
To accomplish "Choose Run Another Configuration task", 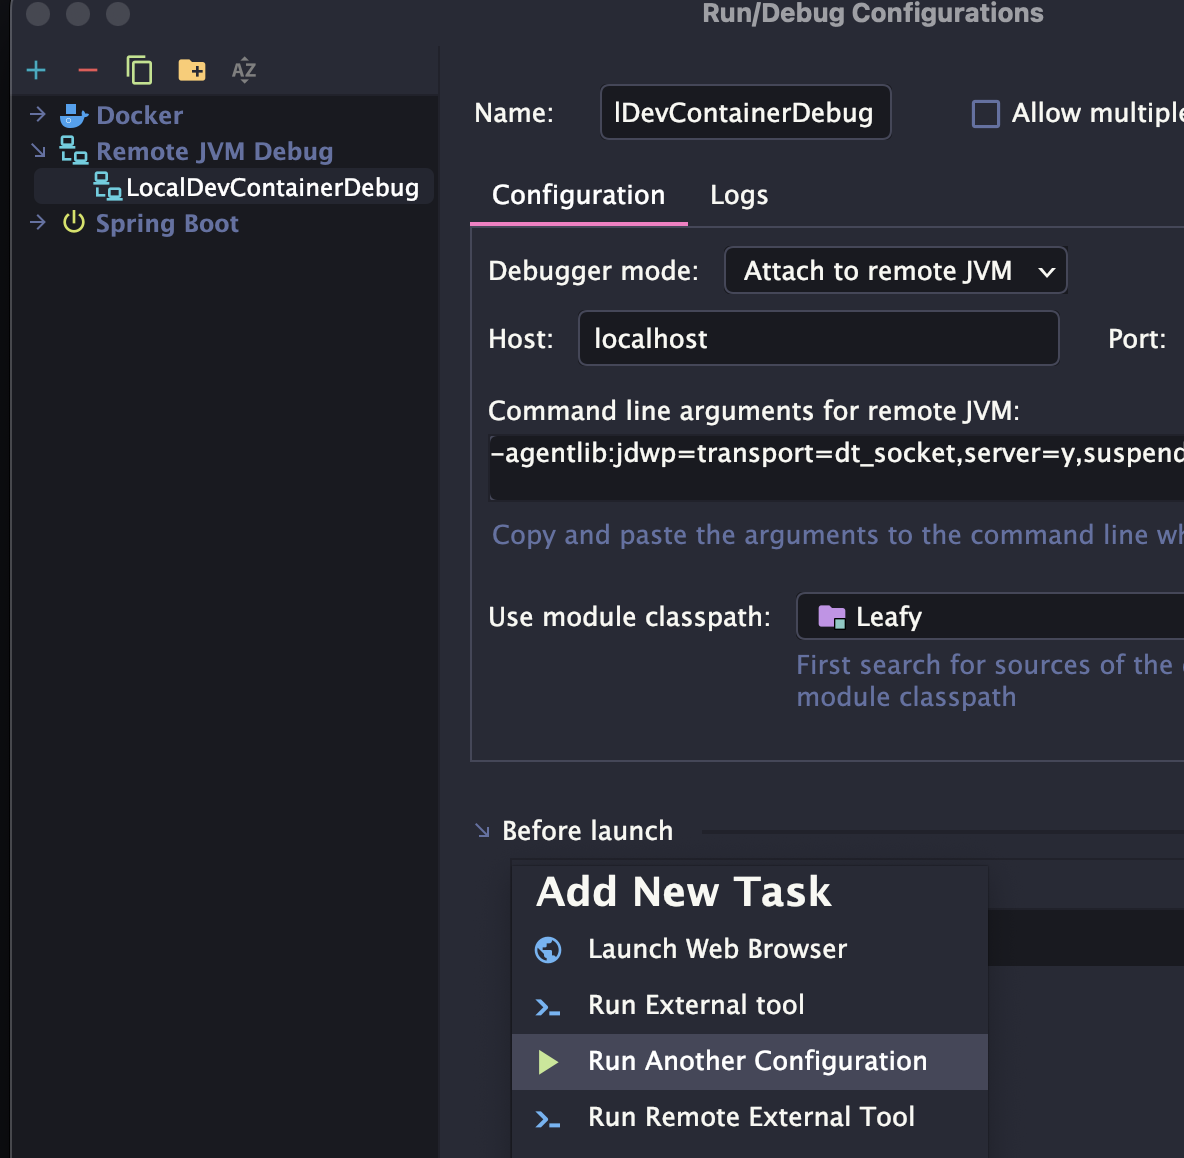I will tap(750, 1061).
